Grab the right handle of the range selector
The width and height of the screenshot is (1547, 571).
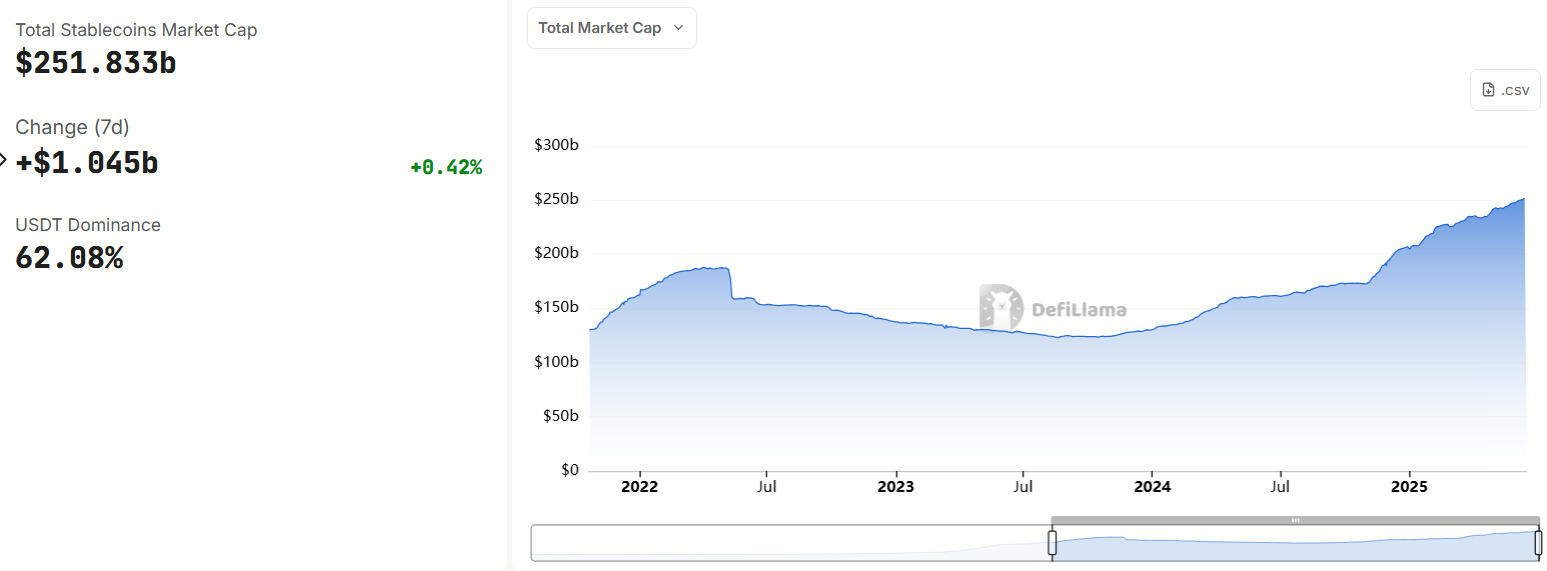[x=1538, y=543]
